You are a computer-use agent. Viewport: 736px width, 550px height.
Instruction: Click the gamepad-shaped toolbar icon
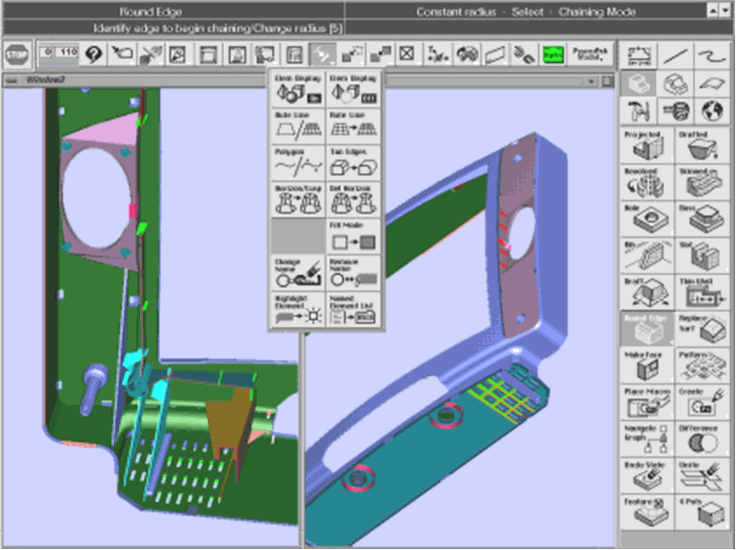point(466,54)
